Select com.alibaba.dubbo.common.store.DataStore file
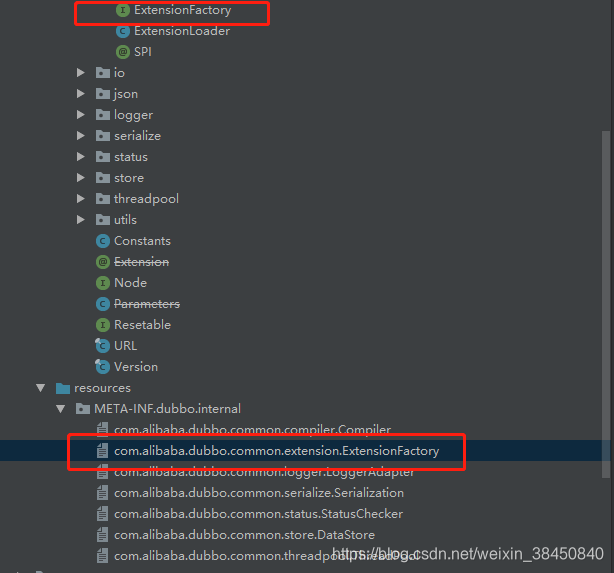614x573 pixels. click(x=244, y=535)
